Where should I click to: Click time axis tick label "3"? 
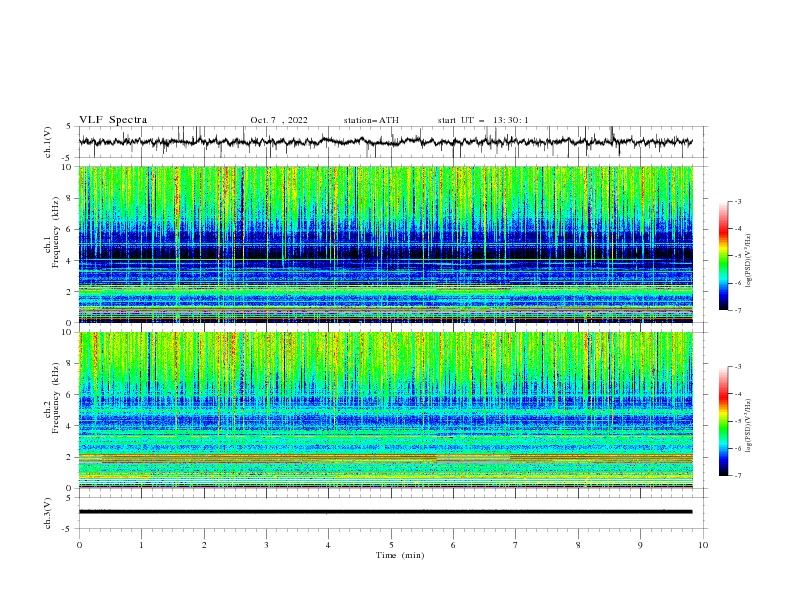click(266, 545)
